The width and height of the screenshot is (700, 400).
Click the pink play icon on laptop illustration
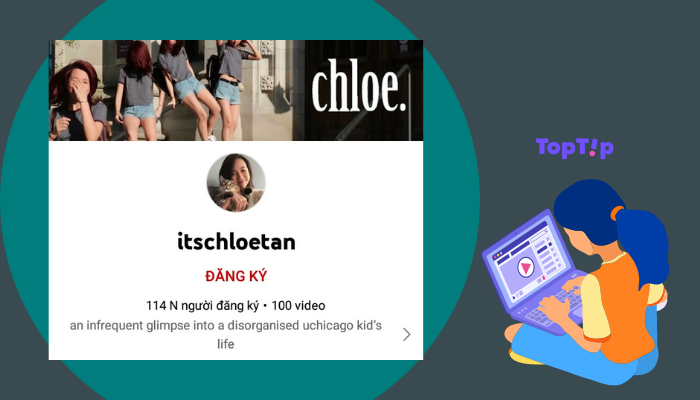click(526, 268)
